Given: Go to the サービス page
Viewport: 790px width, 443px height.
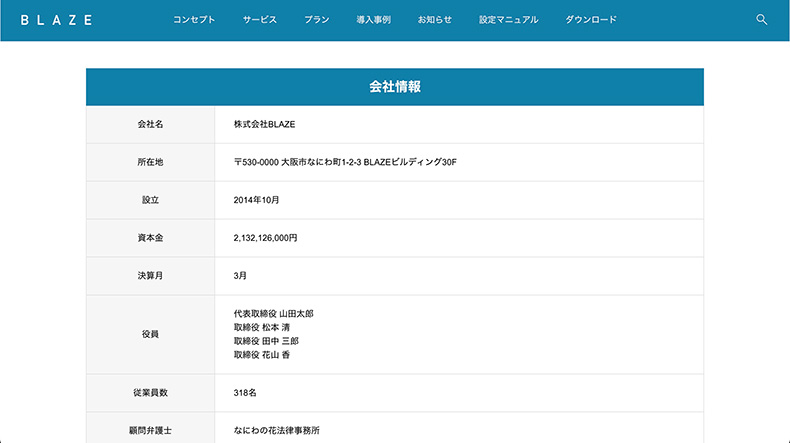Looking at the screenshot, I should pos(260,20).
